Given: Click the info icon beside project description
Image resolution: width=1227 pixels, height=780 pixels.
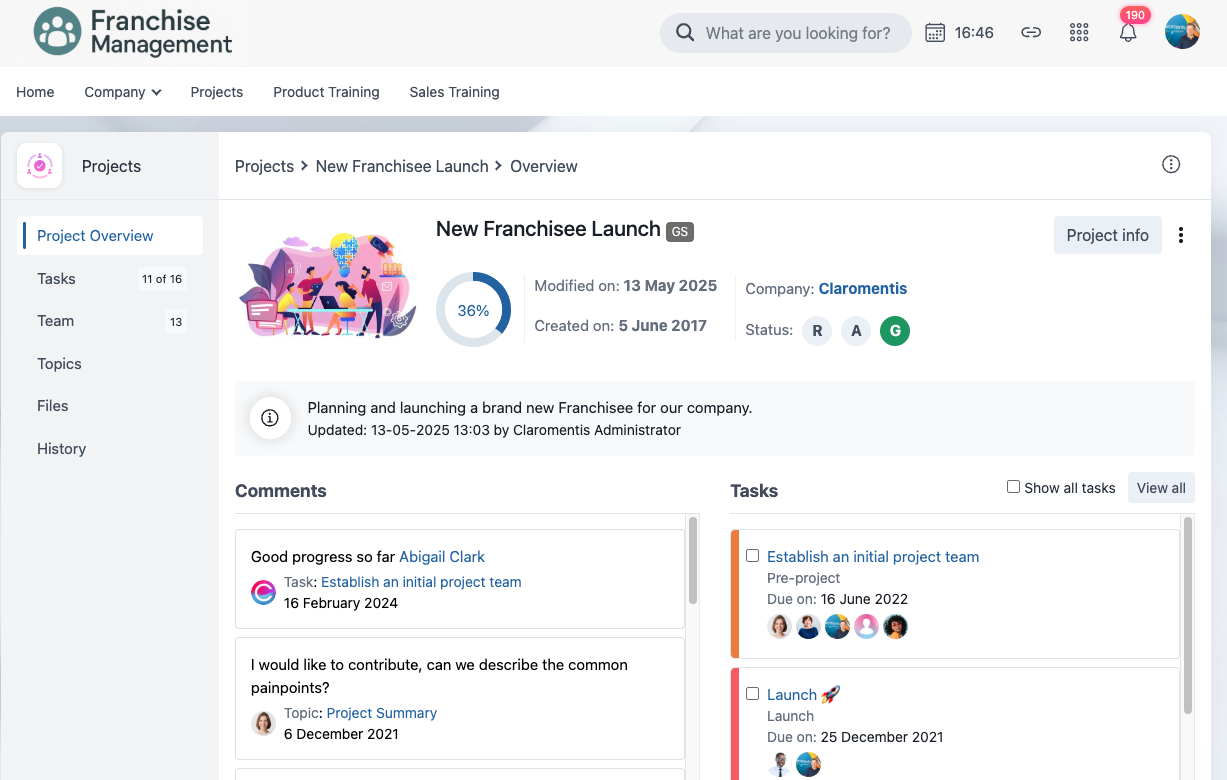Looking at the screenshot, I should coord(269,418).
